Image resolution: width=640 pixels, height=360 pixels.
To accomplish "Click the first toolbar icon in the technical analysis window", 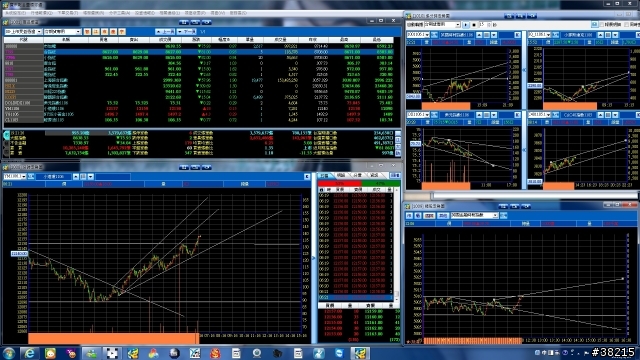I will coord(409,216).
